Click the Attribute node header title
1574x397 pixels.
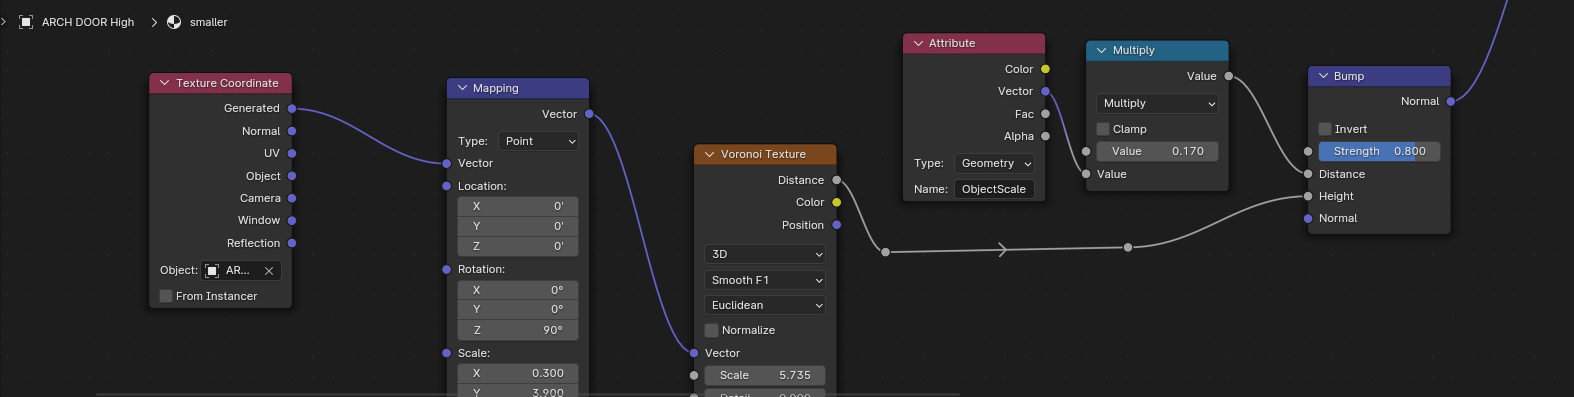pyautogui.click(x=952, y=43)
